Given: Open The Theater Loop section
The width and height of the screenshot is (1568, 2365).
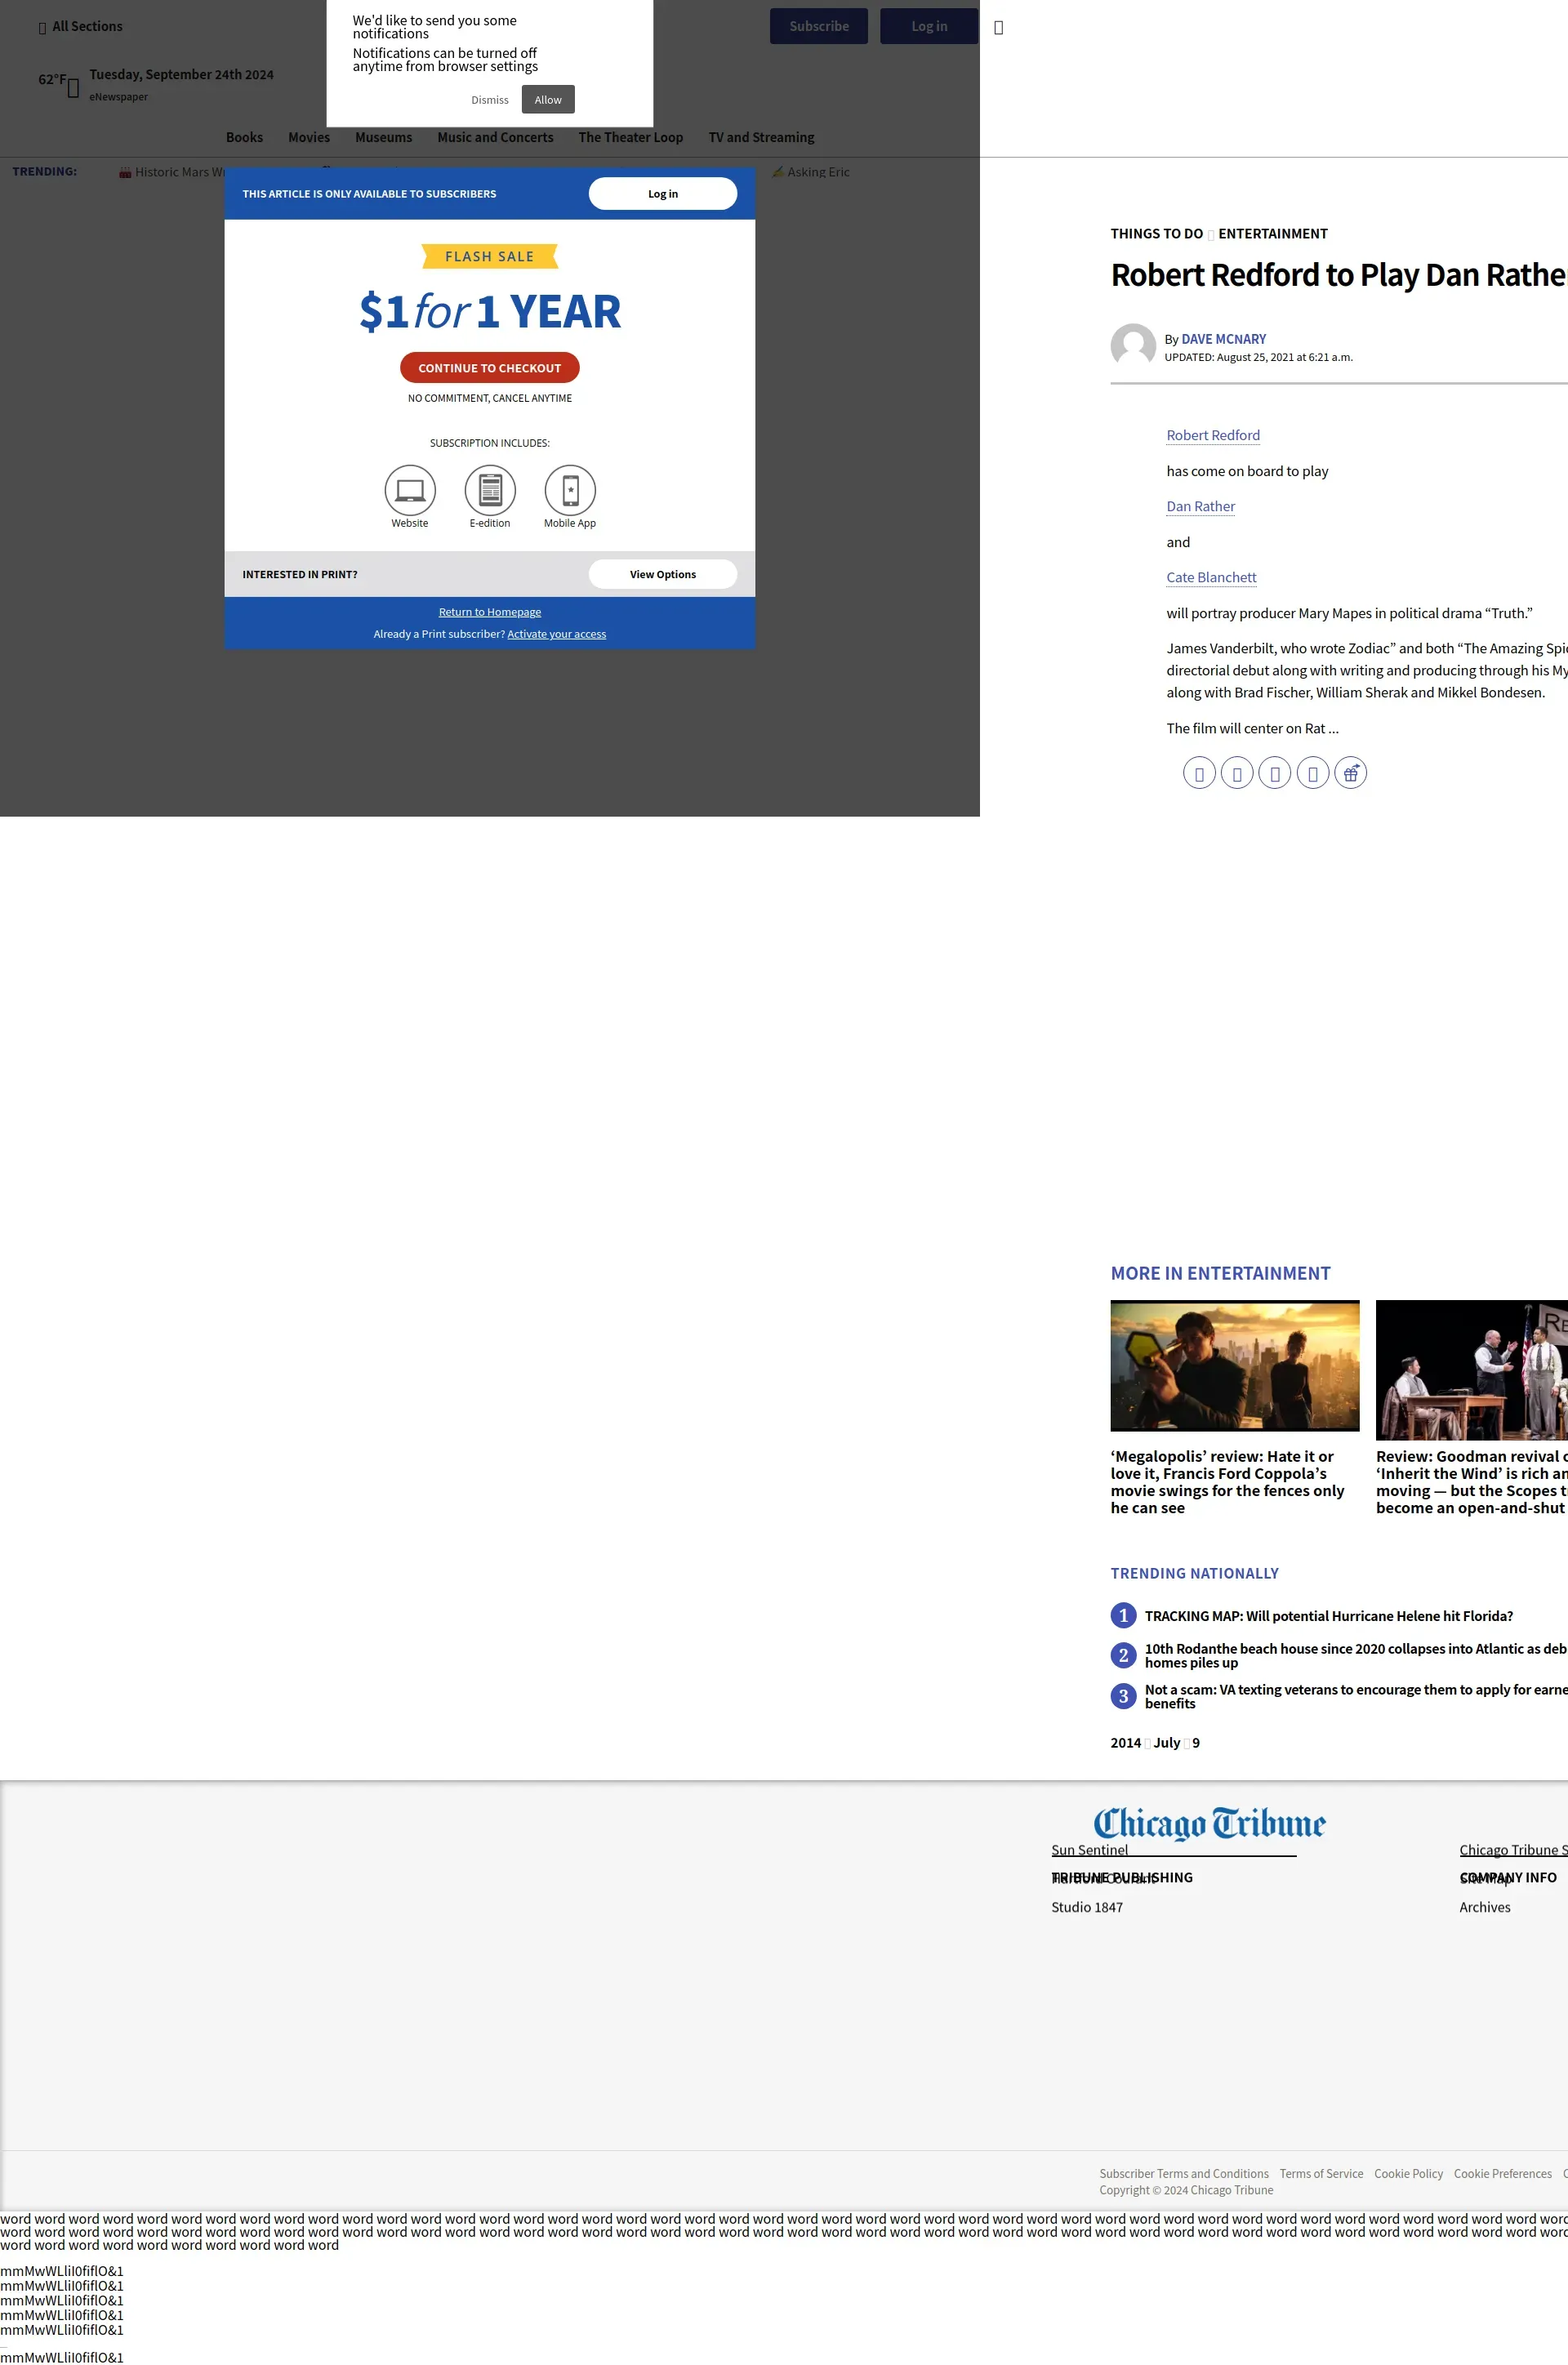Looking at the screenshot, I should tap(631, 137).
